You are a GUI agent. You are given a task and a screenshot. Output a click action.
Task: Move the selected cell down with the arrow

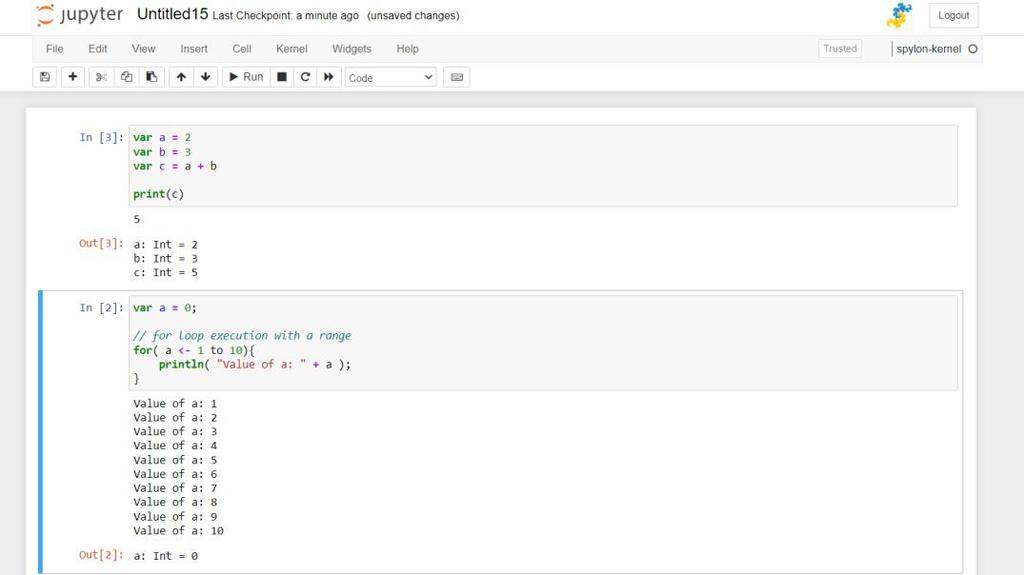[x=206, y=77]
